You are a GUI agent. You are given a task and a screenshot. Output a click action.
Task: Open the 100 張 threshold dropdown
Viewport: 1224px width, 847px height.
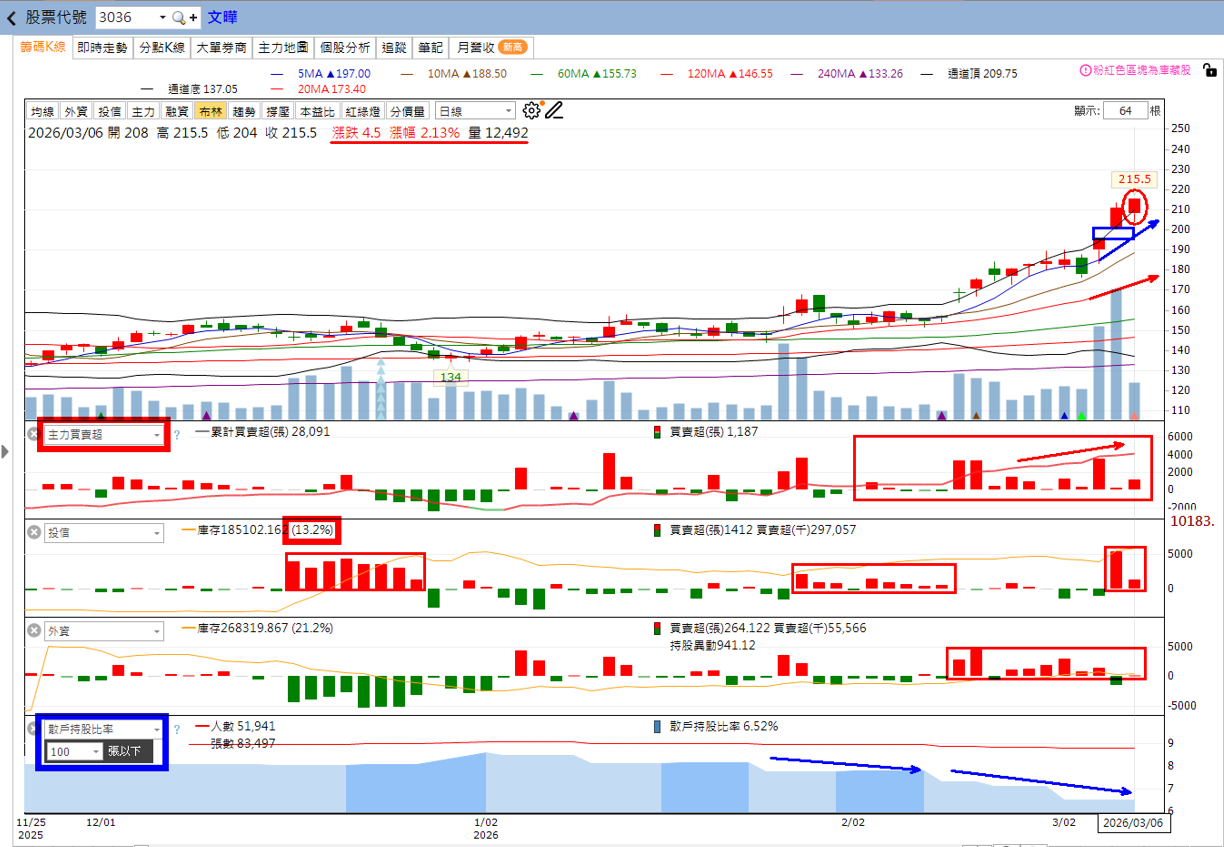pos(96,751)
